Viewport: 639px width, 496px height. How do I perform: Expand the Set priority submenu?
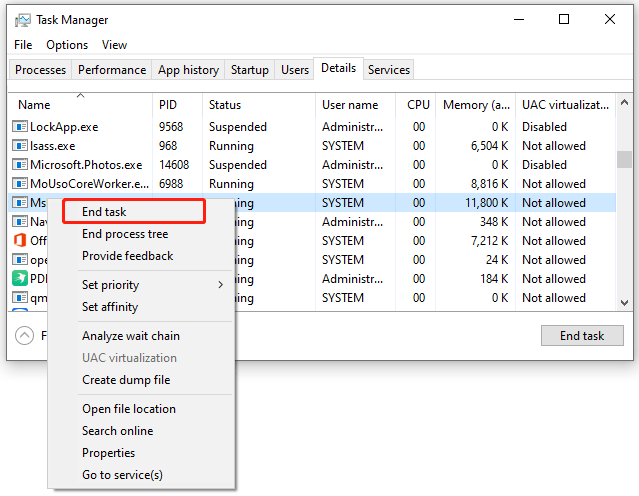(152, 285)
